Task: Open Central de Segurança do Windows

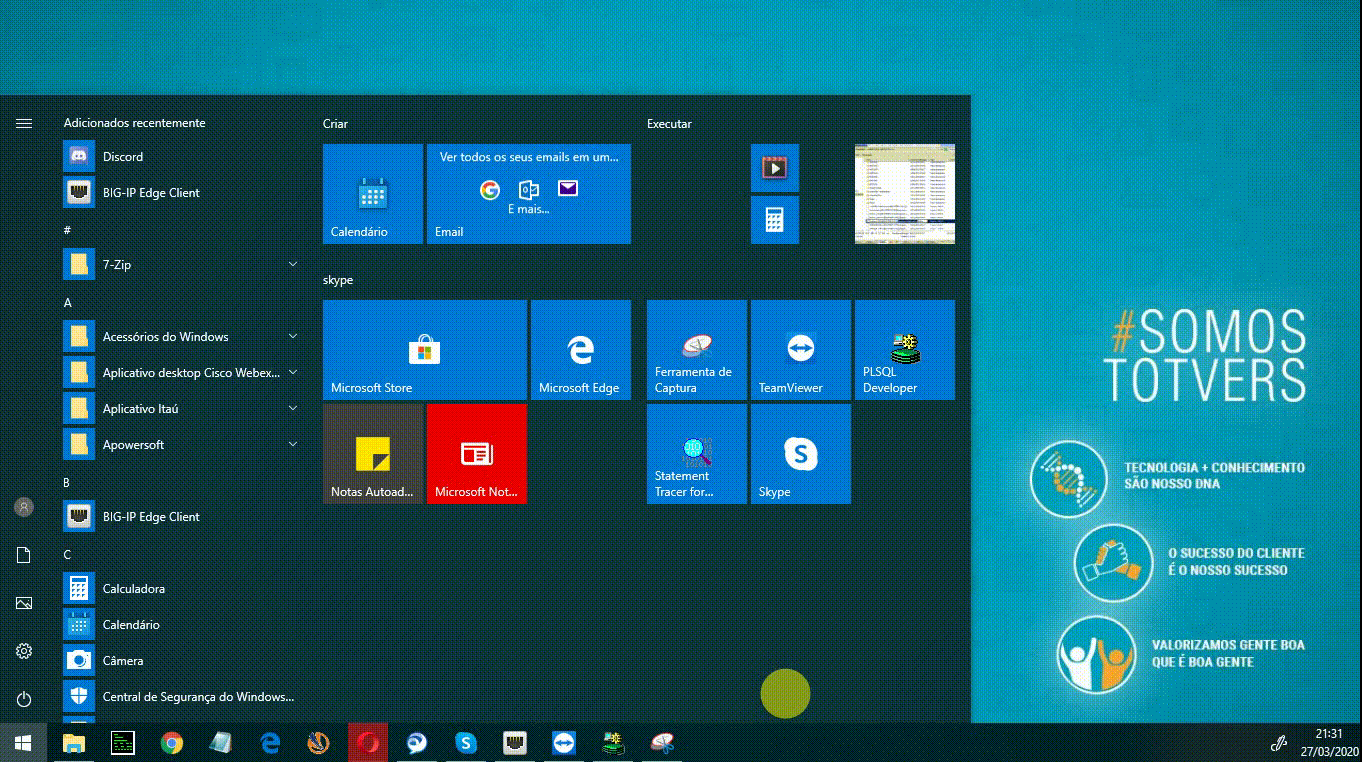Action: coord(182,697)
